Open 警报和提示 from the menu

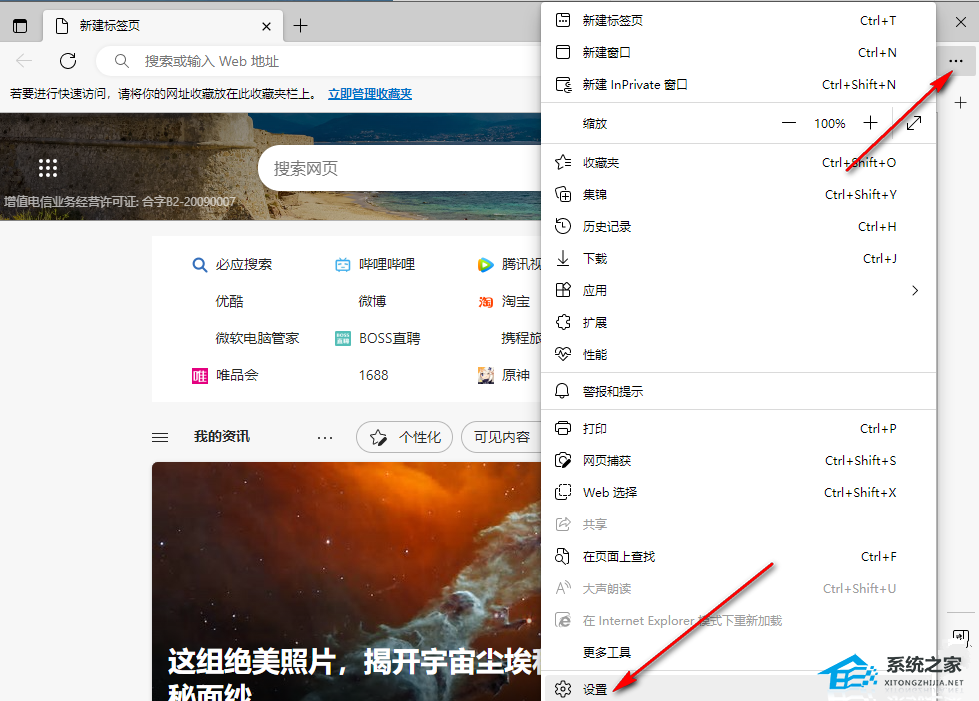pos(739,391)
